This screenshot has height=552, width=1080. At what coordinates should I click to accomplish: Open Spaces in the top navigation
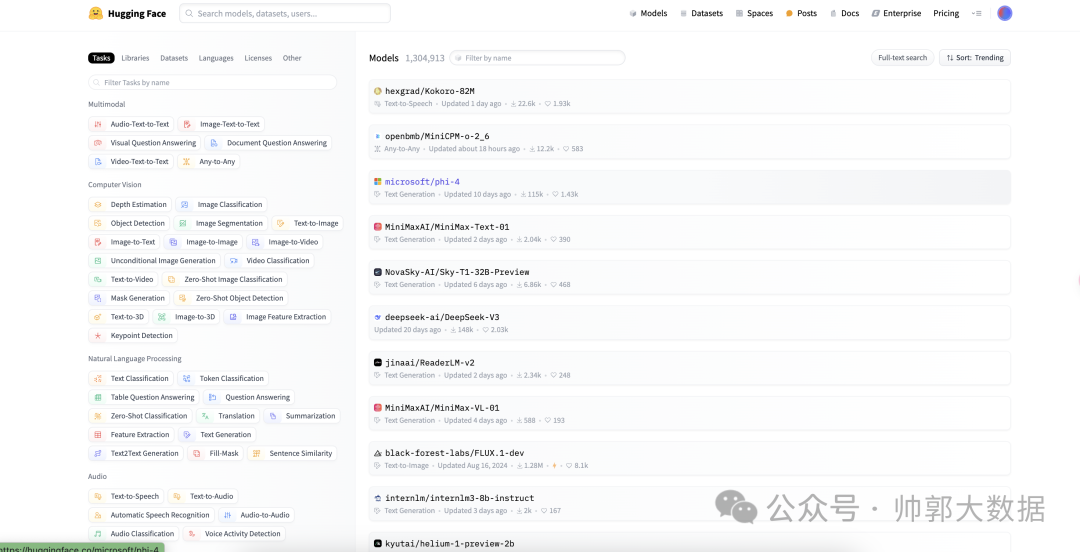point(754,13)
